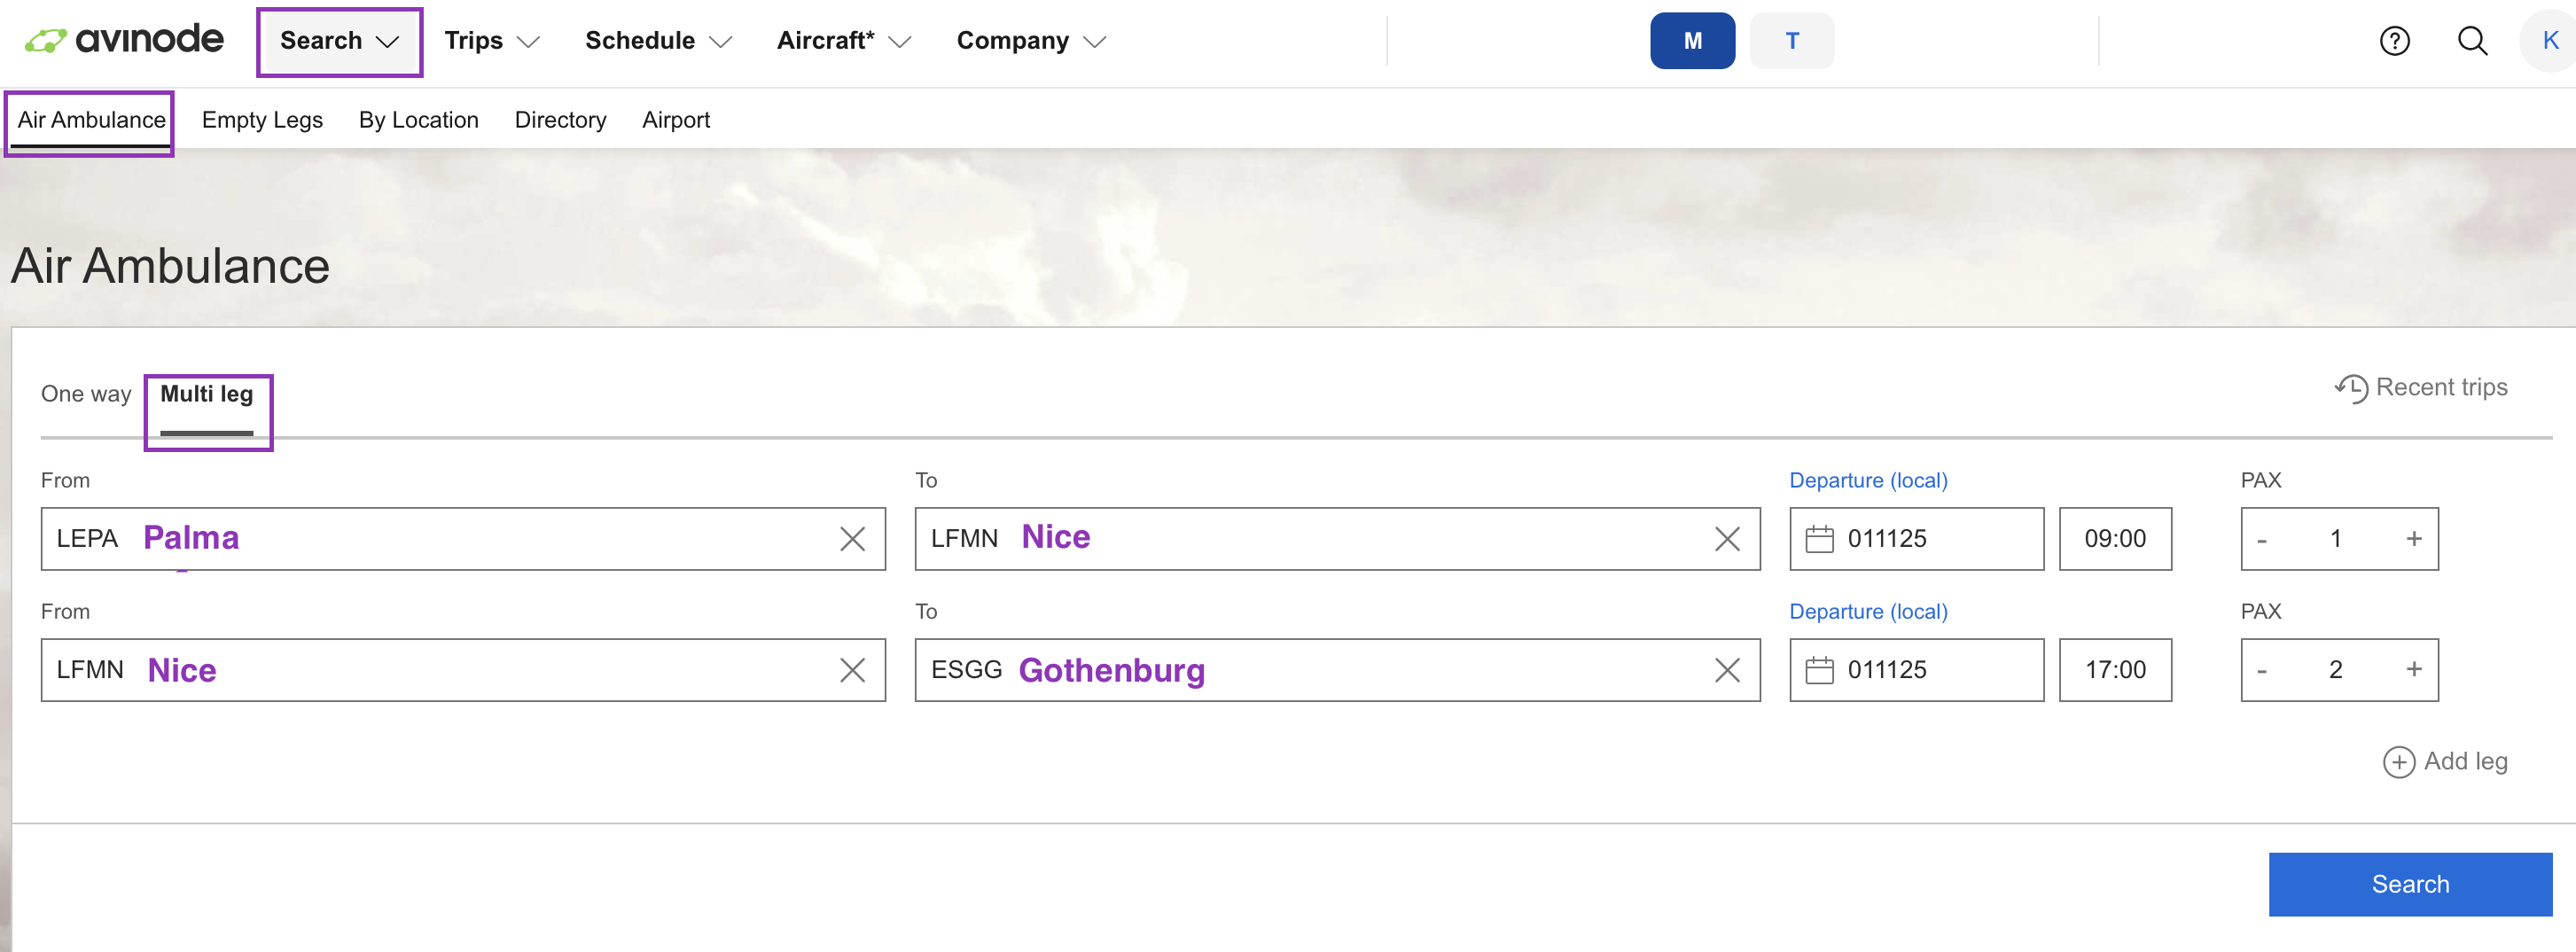Open calendar icon for first leg departure
The height and width of the screenshot is (952, 2576).
click(1819, 539)
